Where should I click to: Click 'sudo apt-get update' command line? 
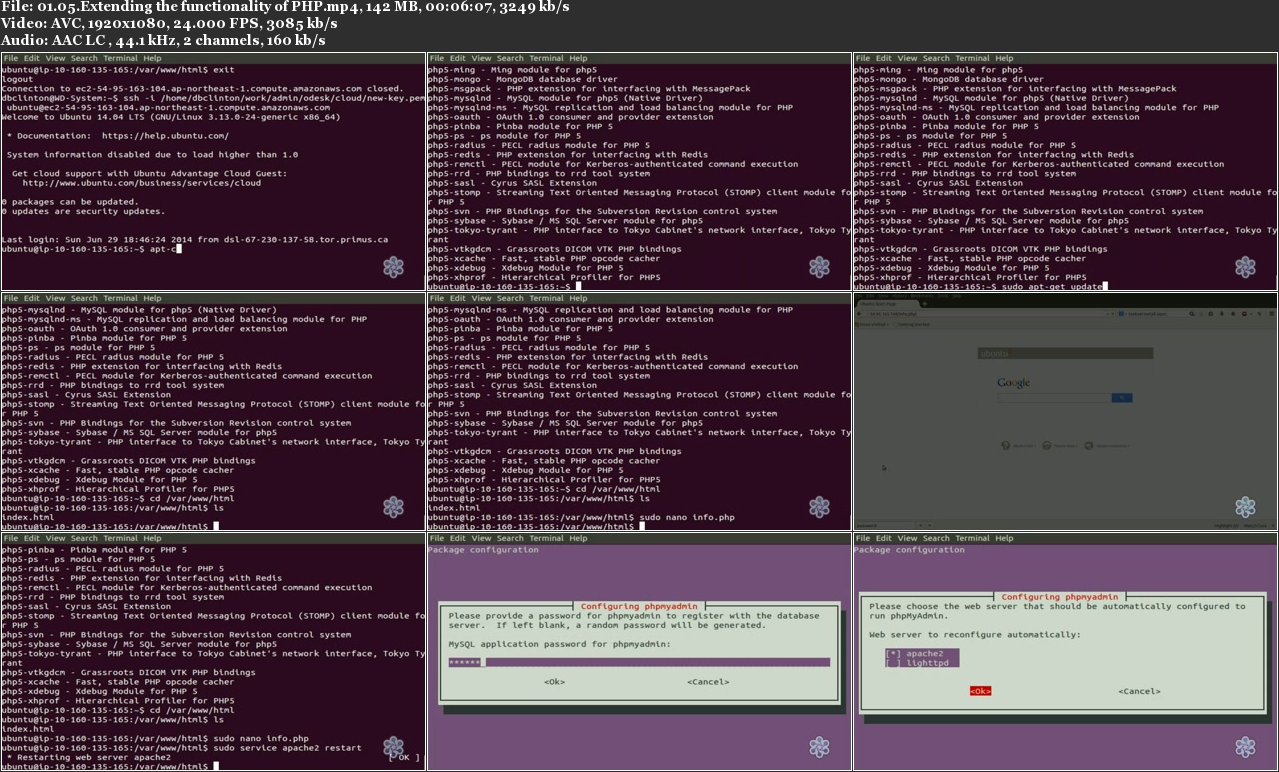[1051, 287]
